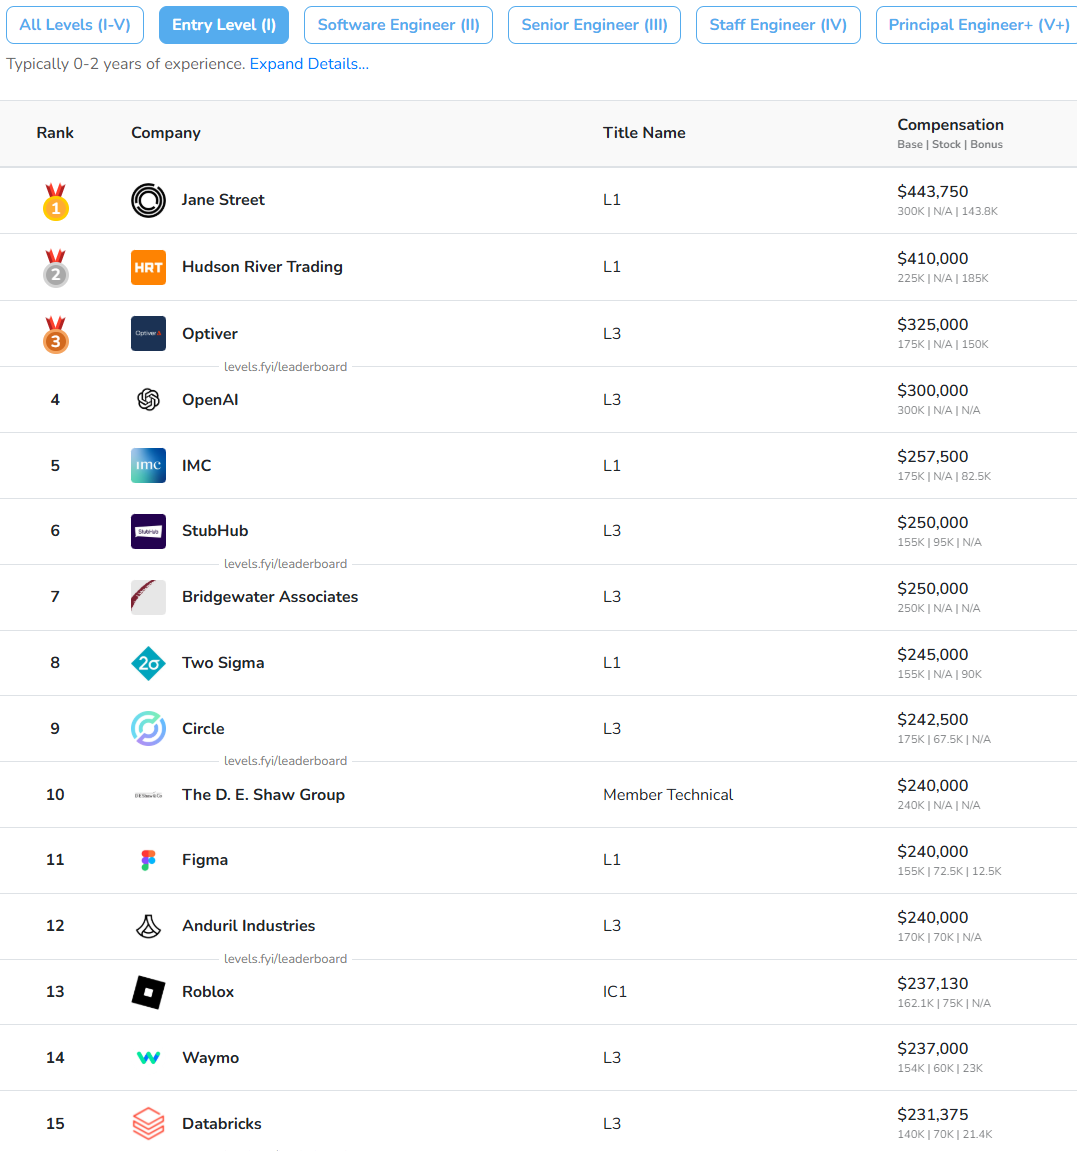Click the 140K | 70K | 21.4K breakdown
Screen dimensions: 1077x1151
pyautogui.click(x=945, y=1135)
